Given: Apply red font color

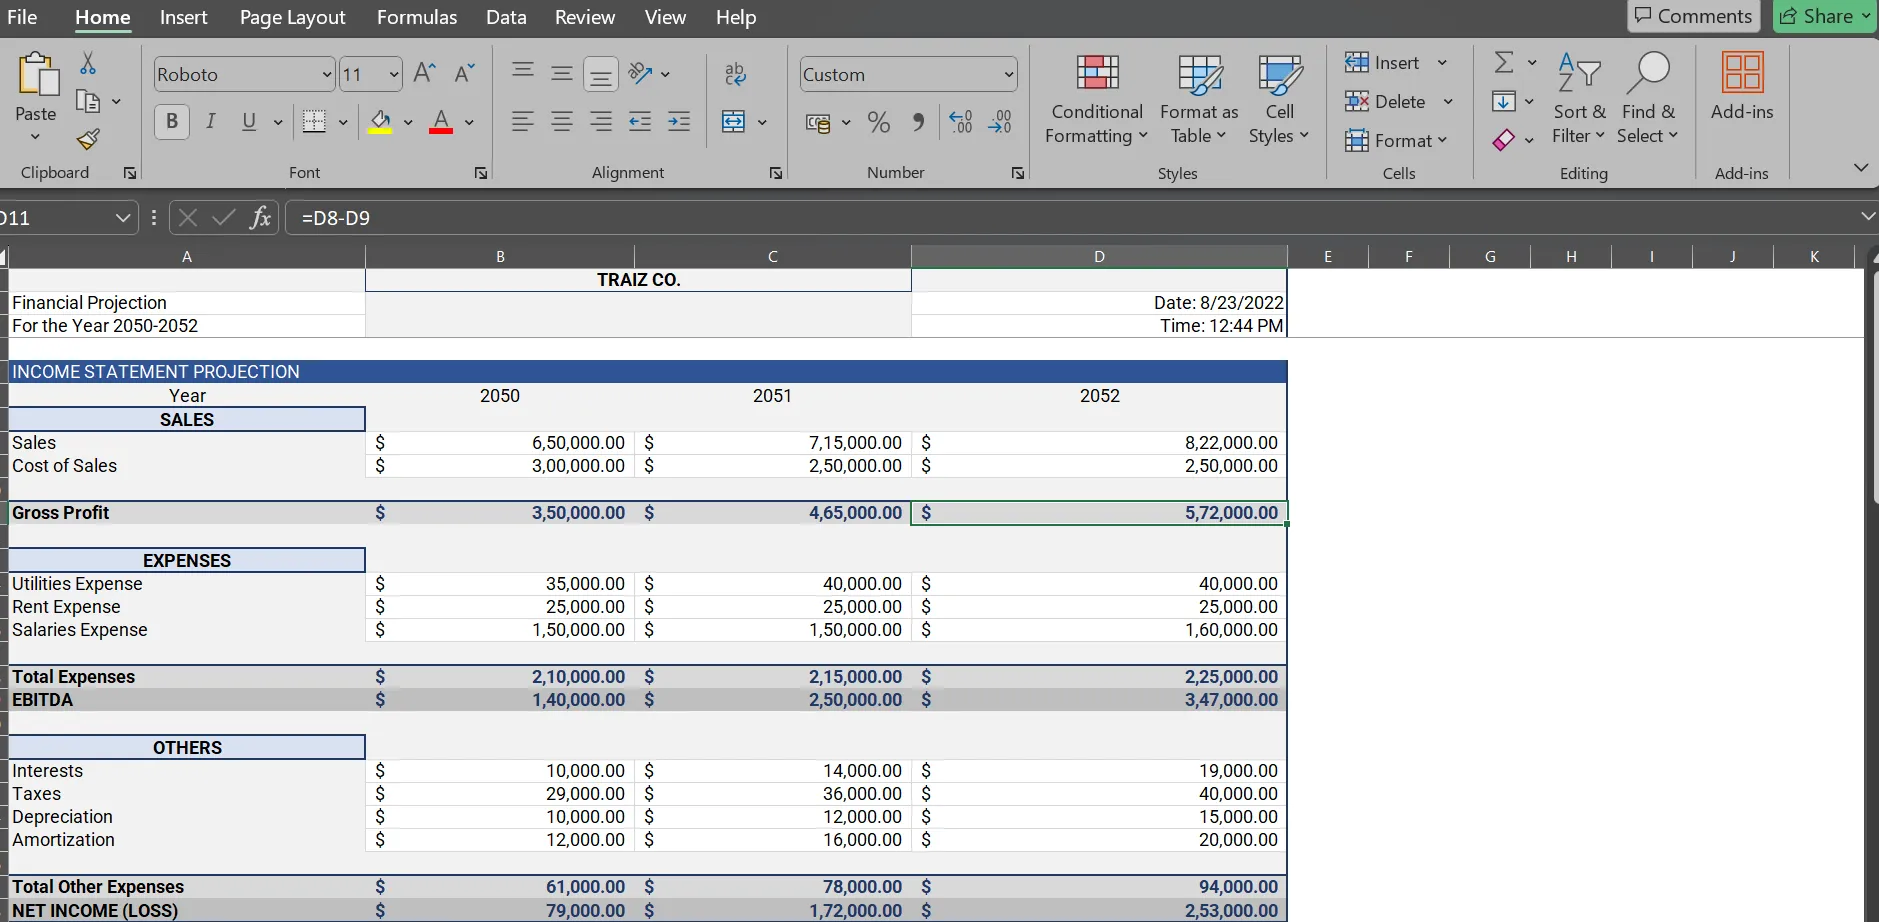Looking at the screenshot, I should (x=441, y=122).
